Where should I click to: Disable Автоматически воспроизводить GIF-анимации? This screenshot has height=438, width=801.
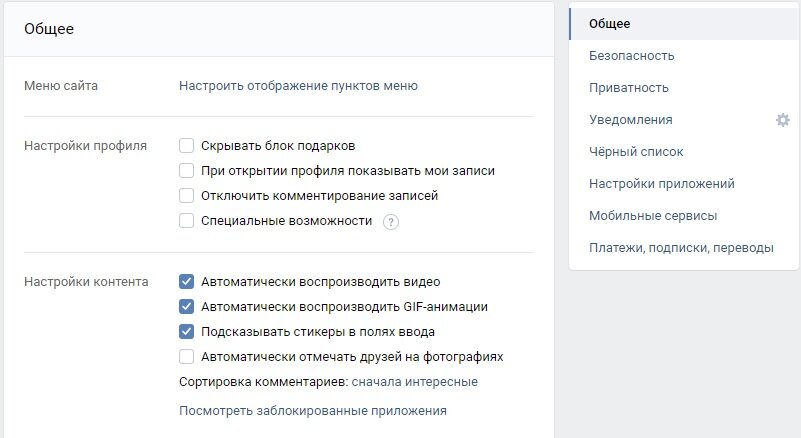pyautogui.click(x=186, y=307)
